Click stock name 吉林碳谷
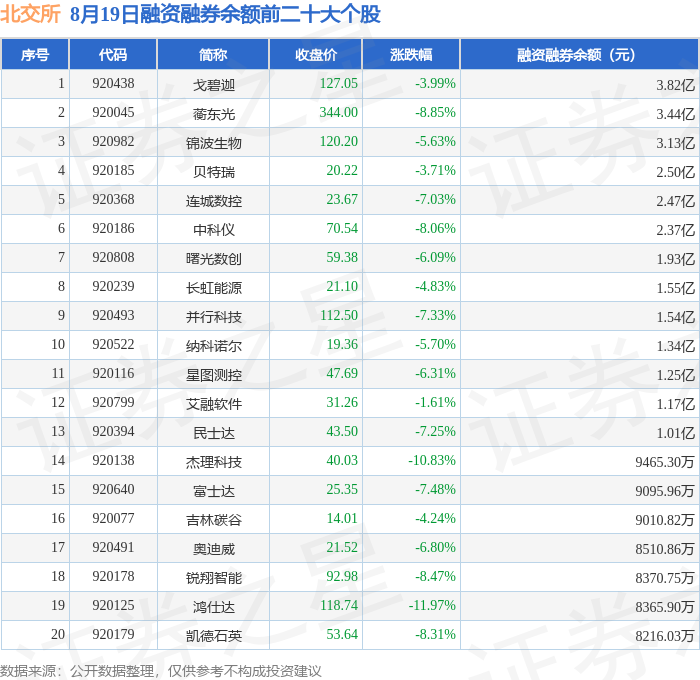Image resolution: width=700 pixels, height=680 pixels. coord(214,520)
